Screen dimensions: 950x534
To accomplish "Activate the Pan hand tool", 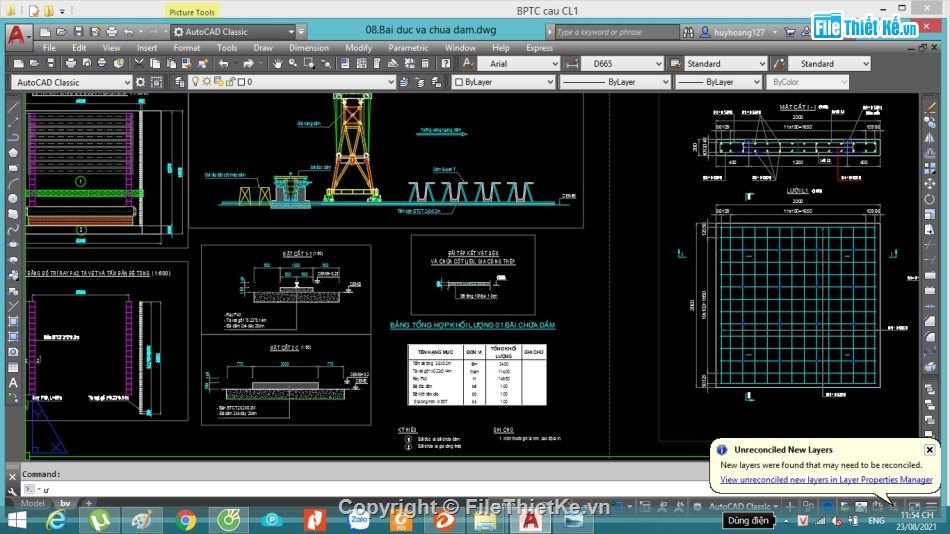I will [277, 63].
